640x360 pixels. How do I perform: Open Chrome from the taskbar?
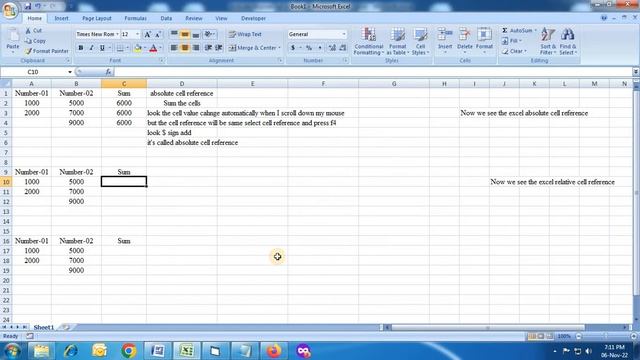click(x=129, y=351)
